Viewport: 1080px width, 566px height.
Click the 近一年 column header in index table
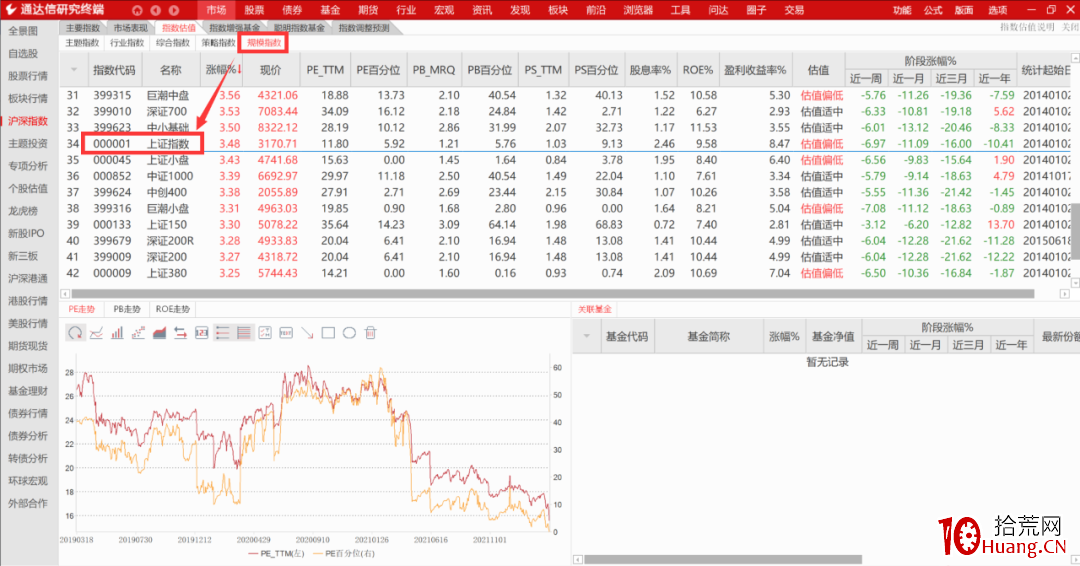(x=994, y=78)
